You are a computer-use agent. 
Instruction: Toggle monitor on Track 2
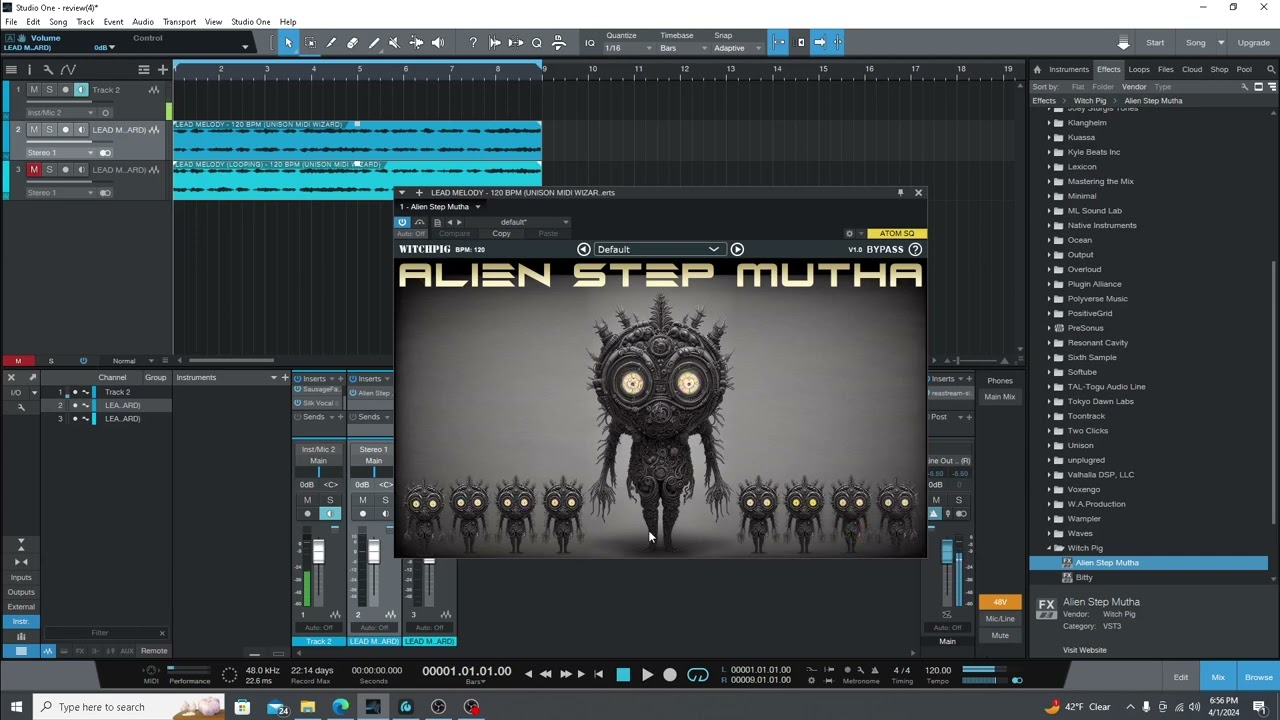pos(81,90)
